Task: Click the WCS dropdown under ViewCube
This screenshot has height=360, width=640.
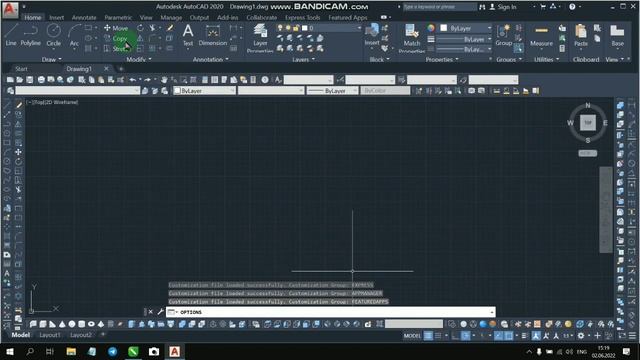Action: [588, 153]
